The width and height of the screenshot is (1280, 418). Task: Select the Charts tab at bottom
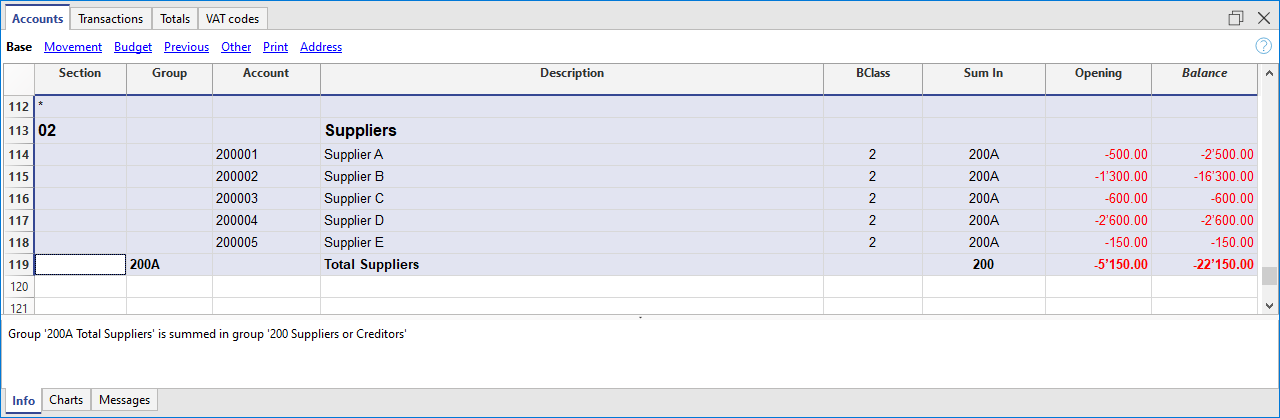tap(66, 400)
